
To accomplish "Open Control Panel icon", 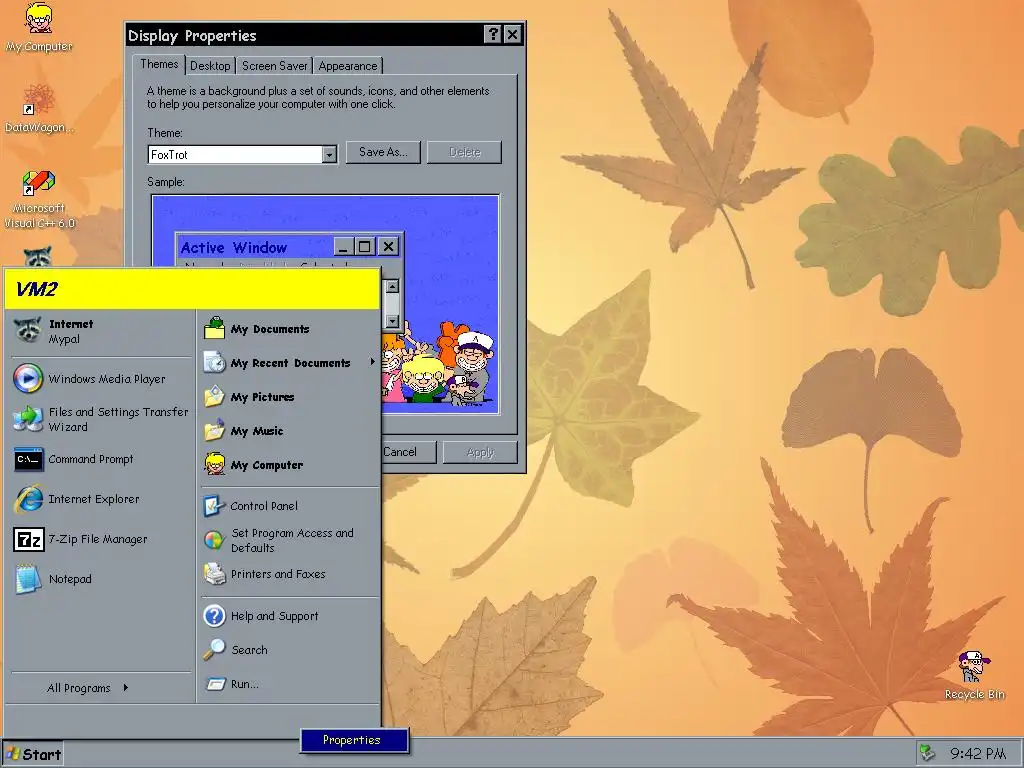I will [x=214, y=505].
